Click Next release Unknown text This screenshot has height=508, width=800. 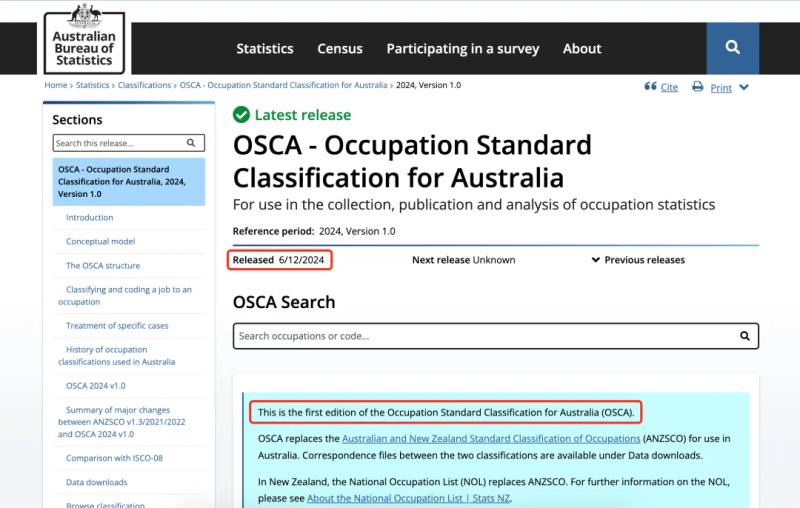pyautogui.click(x=463, y=260)
